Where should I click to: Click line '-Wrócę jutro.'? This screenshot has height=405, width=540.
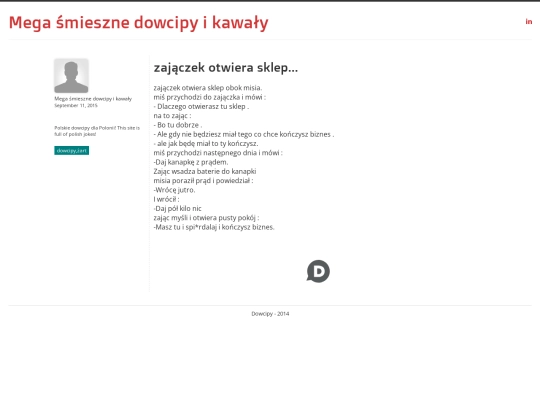(x=174, y=190)
